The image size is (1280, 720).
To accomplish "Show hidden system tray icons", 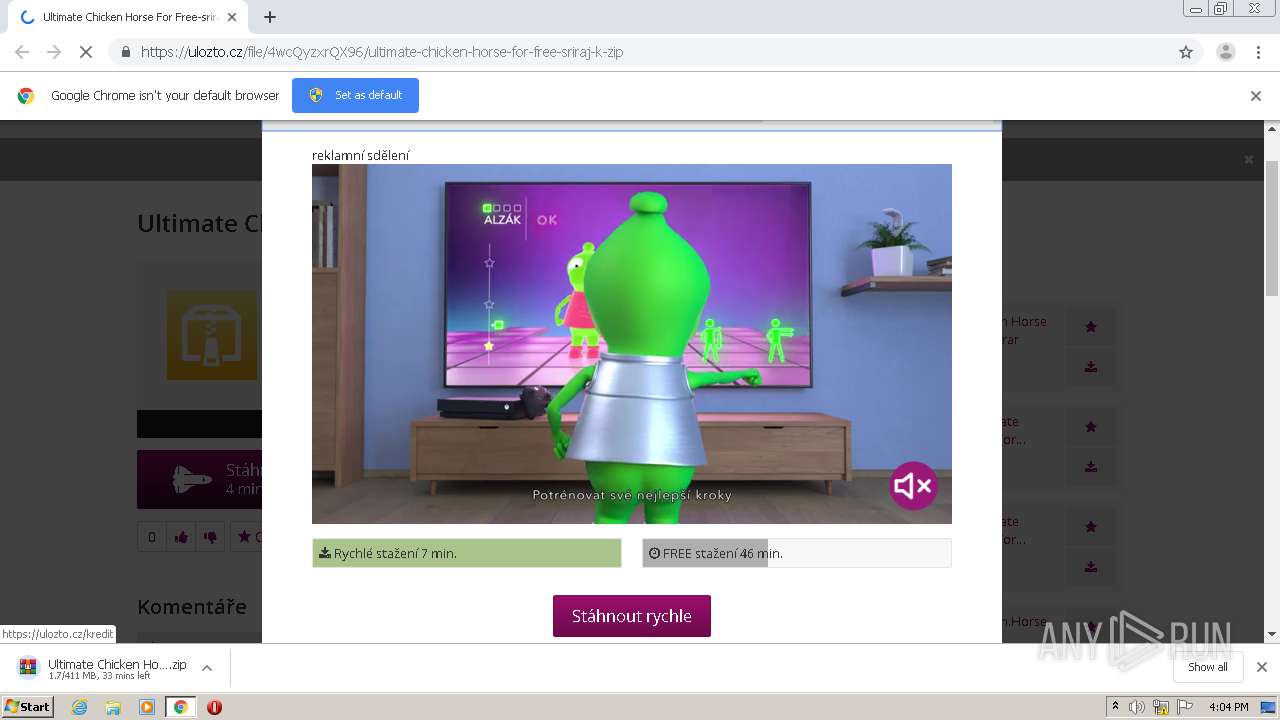I will click(1115, 707).
